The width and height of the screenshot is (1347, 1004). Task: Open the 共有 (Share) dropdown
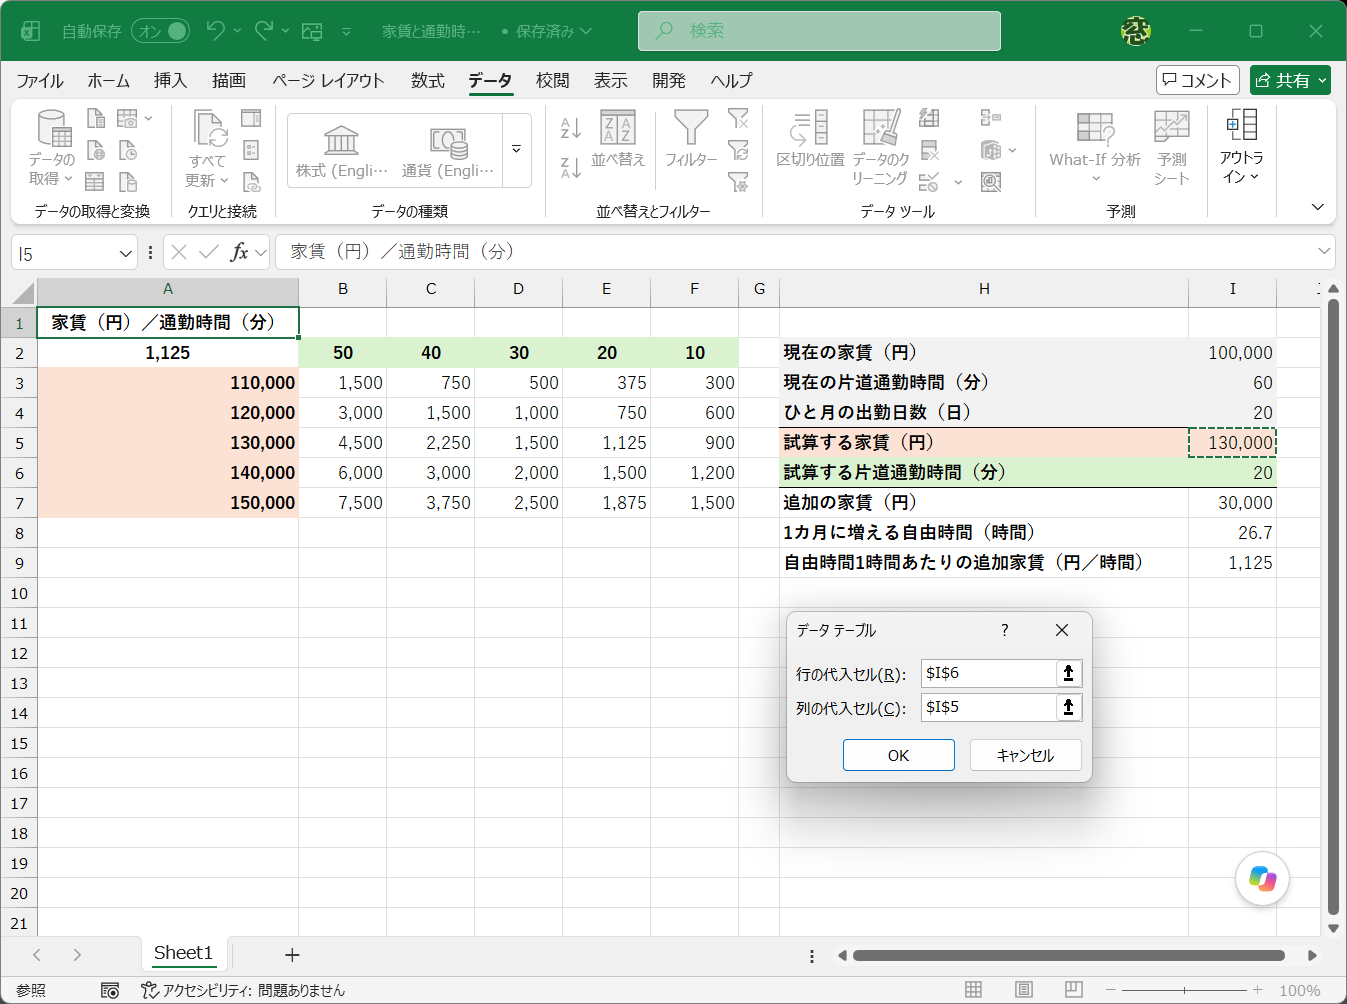[1290, 80]
